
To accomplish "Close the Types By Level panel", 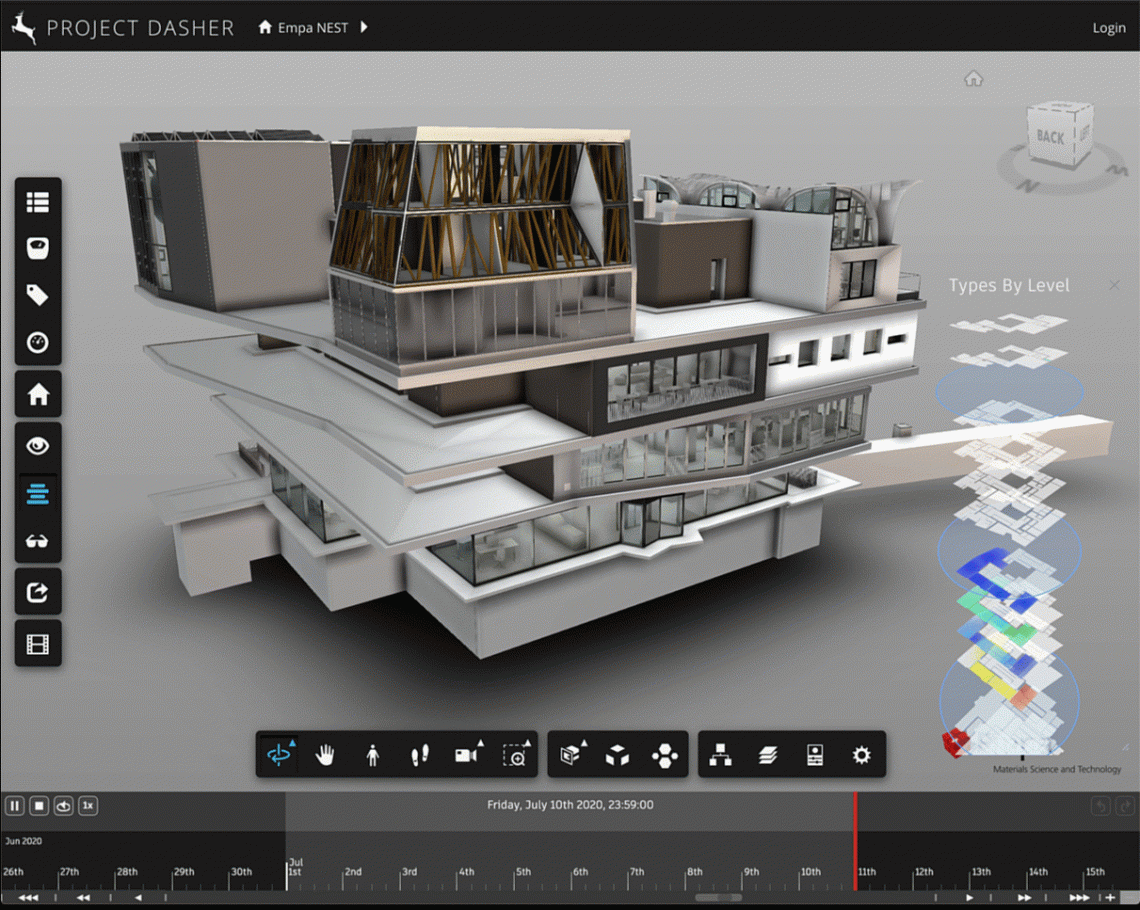I will (1113, 285).
